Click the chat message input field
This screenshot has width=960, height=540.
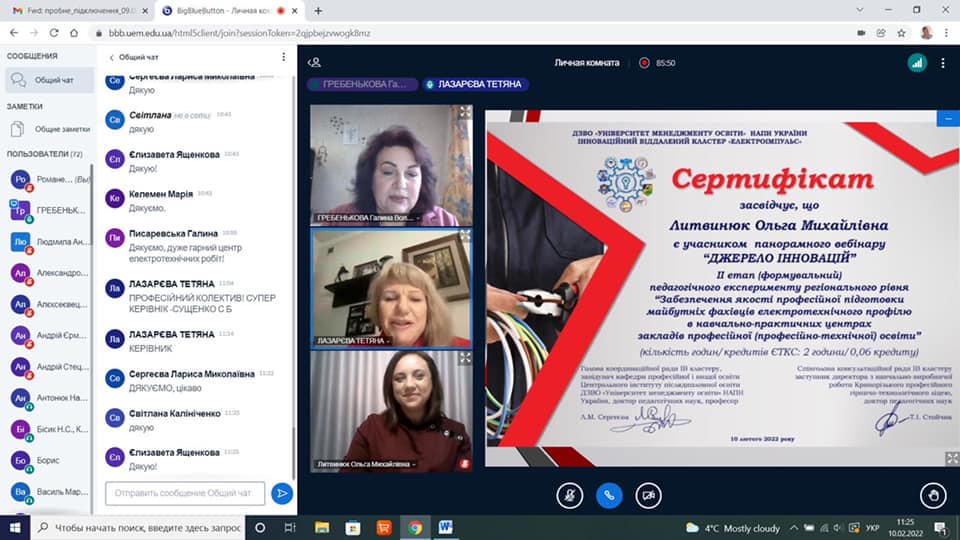coord(185,493)
